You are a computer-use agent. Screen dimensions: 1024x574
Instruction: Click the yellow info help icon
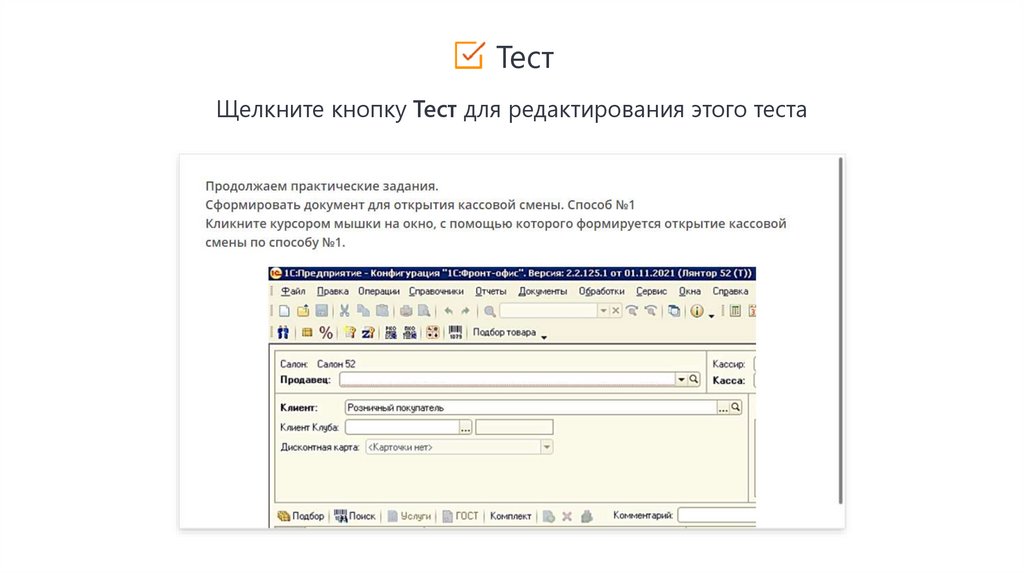[x=697, y=311]
